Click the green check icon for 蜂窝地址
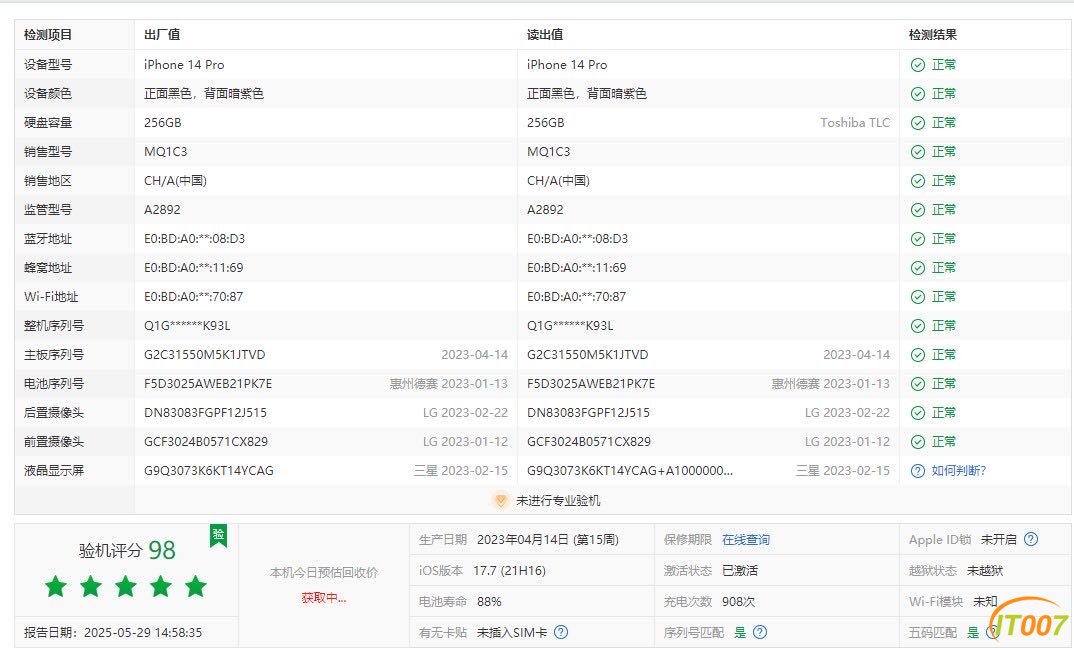This screenshot has width=1074, height=648. click(x=918, y=268)
